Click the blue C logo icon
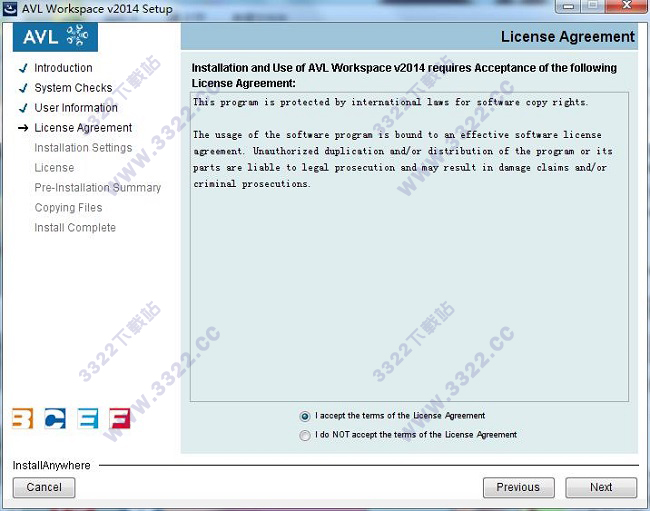Screen dimensions: 650x511 point(55,418)
